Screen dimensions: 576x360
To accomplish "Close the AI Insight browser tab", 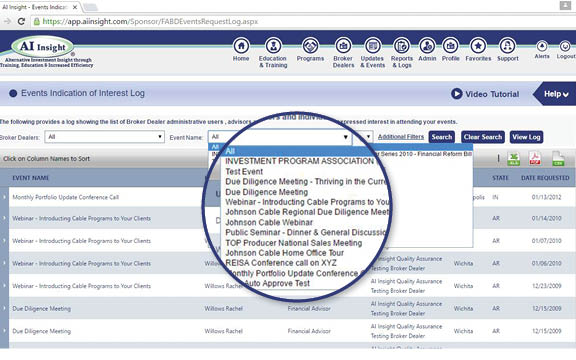I will (x=75, y=7).
